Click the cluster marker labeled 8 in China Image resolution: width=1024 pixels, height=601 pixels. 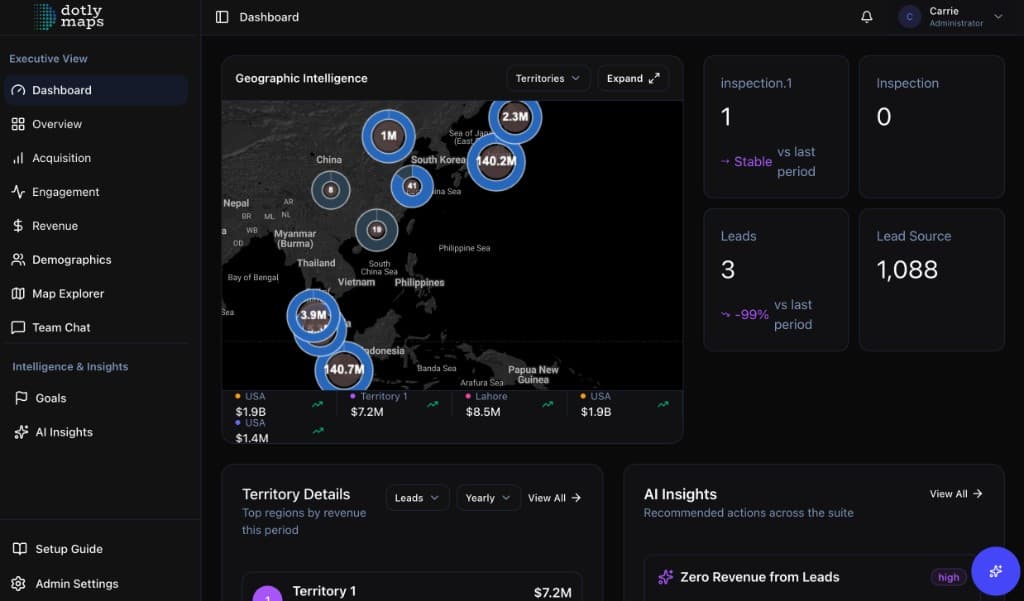coord(330,190)
